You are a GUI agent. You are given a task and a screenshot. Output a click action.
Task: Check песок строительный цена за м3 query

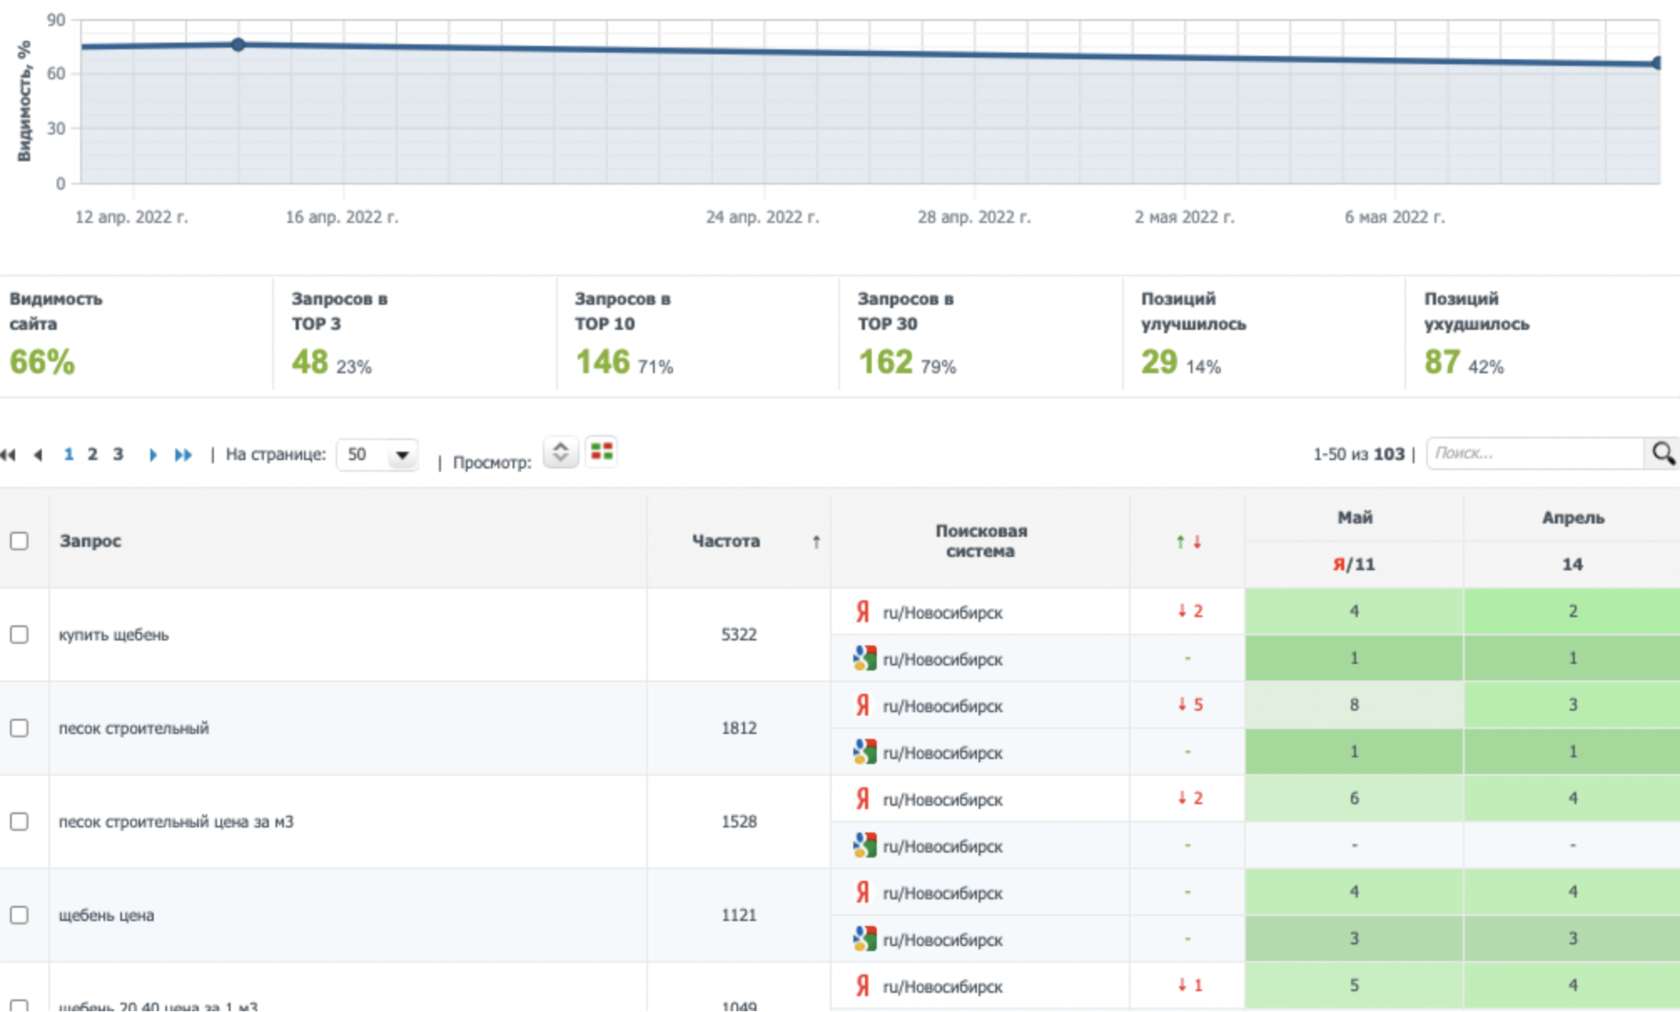tap(19, 821)
